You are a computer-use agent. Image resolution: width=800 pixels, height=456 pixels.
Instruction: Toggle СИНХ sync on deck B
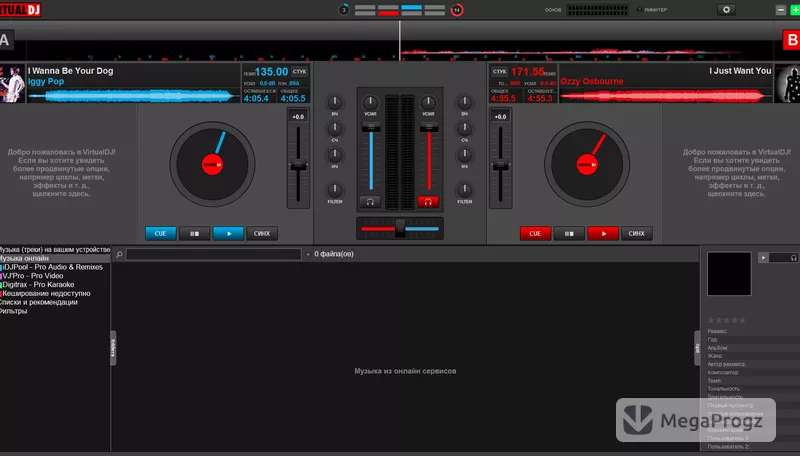coord(636,234)
